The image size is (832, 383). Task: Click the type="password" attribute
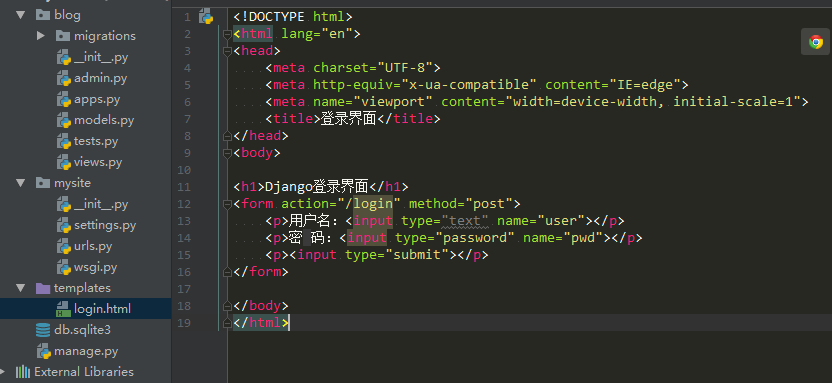(455, 238)
